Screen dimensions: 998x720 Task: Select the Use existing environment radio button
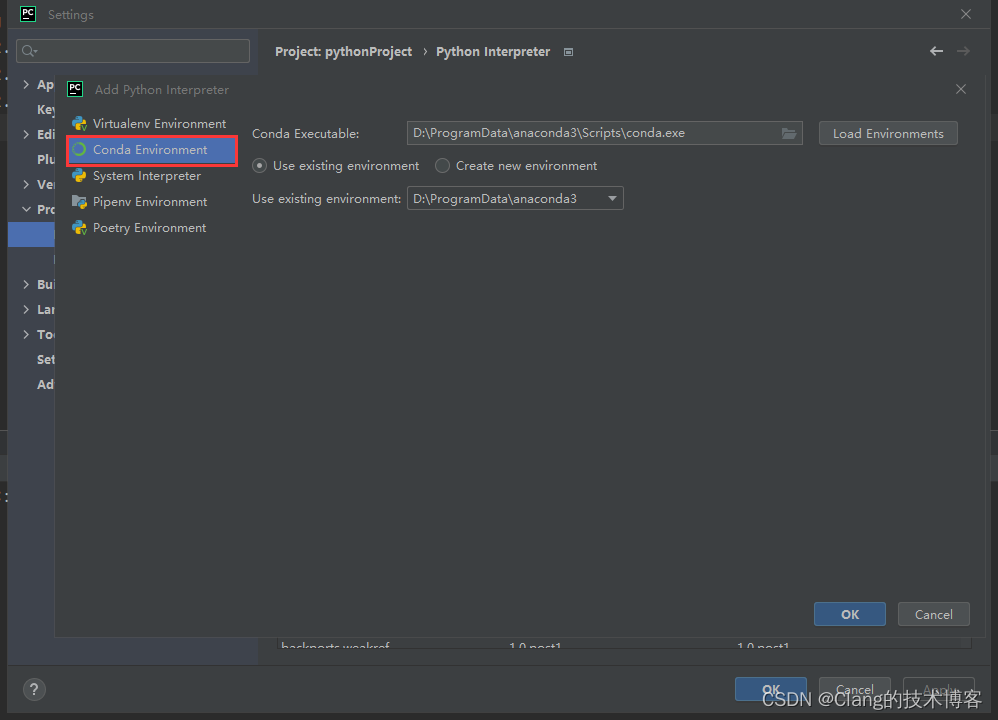pyautogui.click(x=260, y=166)
